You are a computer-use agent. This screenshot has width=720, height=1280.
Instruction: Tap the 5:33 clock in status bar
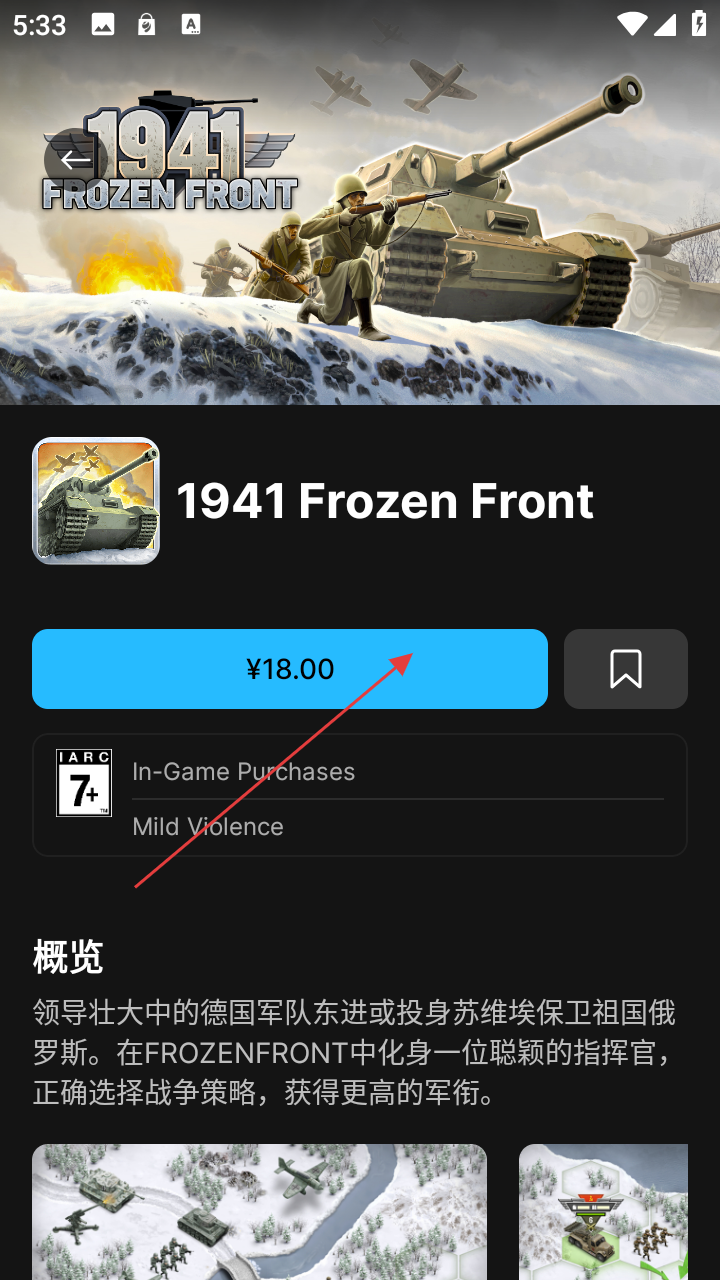point(39,25)
